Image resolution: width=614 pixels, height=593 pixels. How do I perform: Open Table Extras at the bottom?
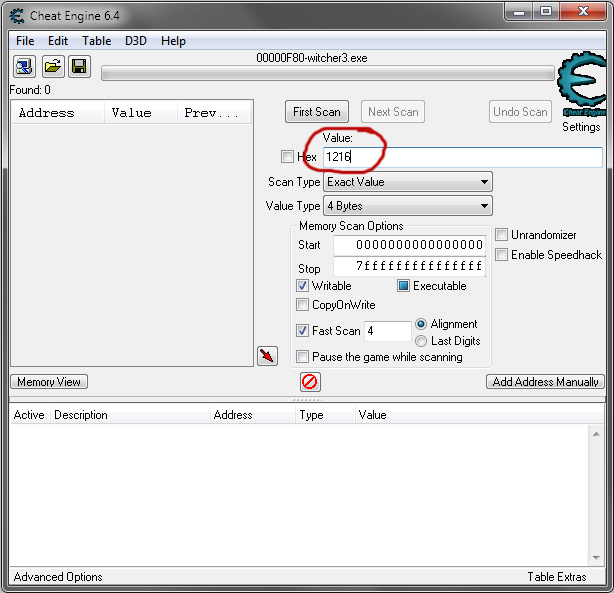point(556,577)
